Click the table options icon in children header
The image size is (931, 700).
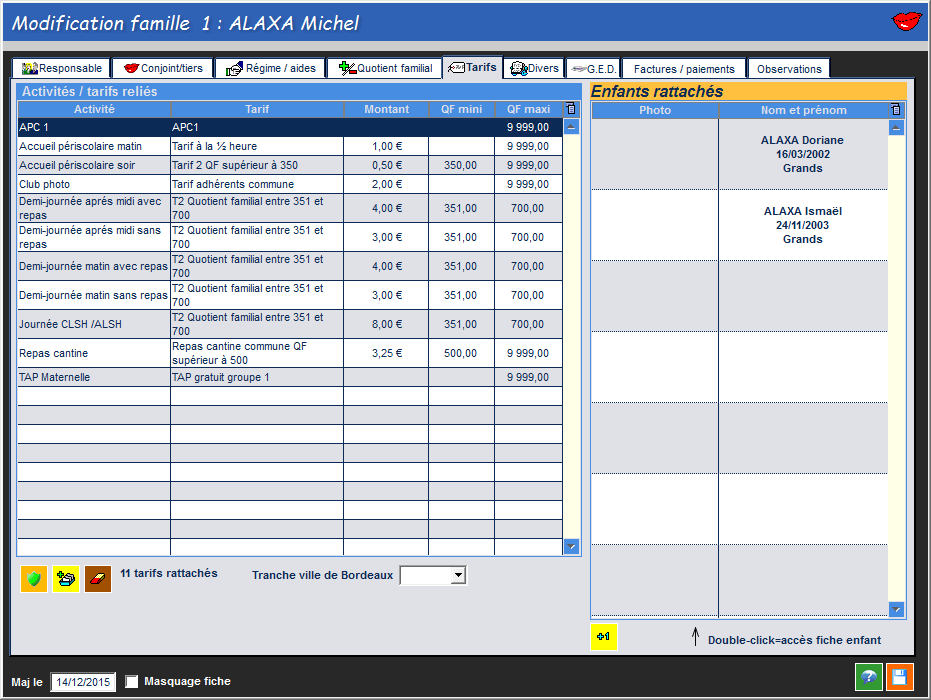896,110
